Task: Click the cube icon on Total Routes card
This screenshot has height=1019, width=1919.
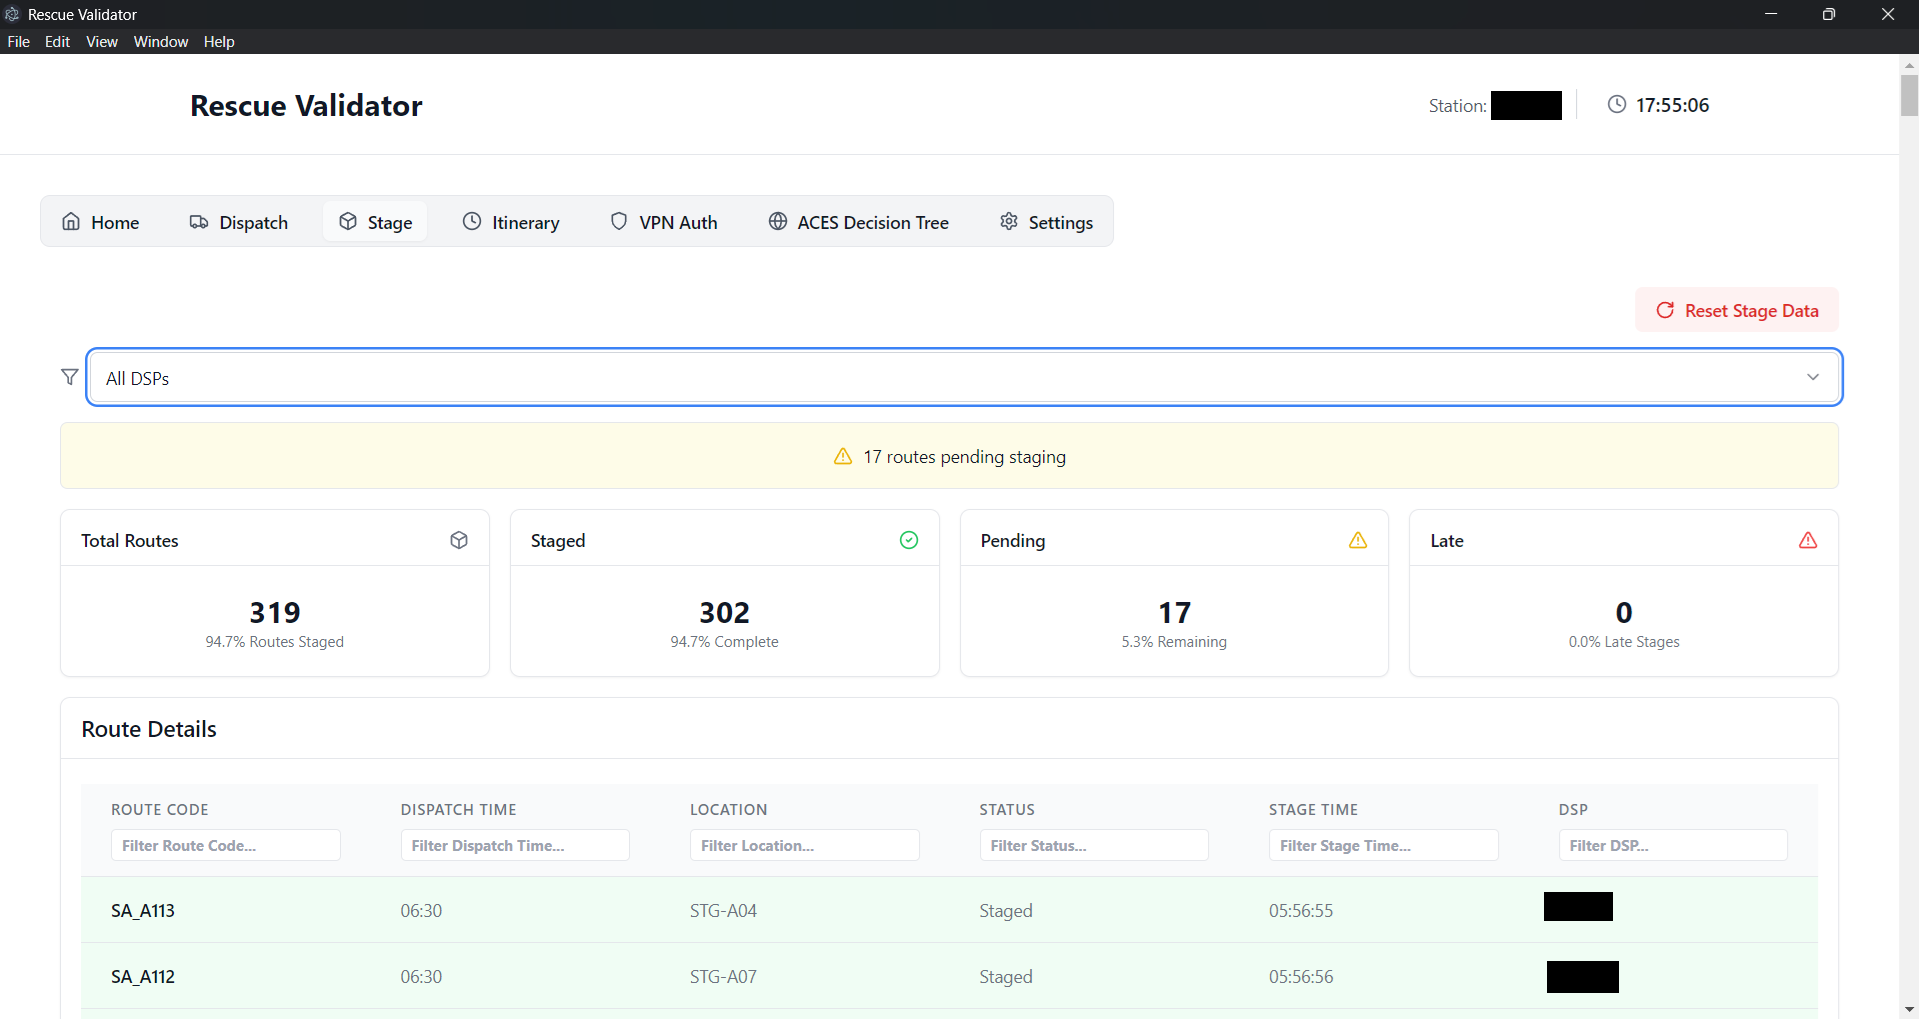Action: pyautogui.click(x=459, y=540)
